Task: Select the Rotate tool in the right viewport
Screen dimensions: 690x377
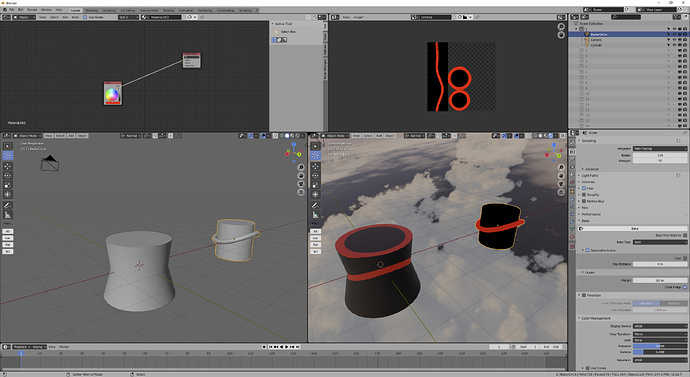Action: pyautogui.click(x=315, y=176)
